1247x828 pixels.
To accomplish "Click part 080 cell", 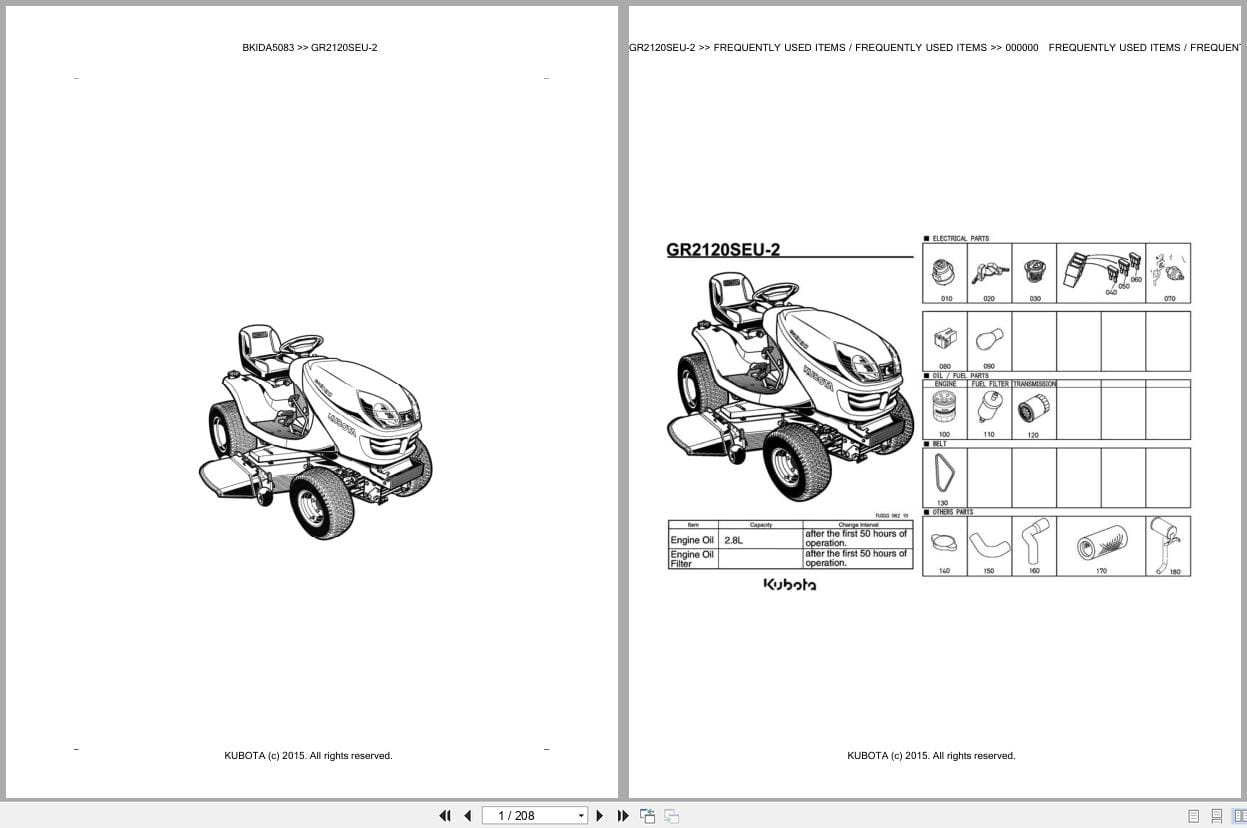I will 945,341.
